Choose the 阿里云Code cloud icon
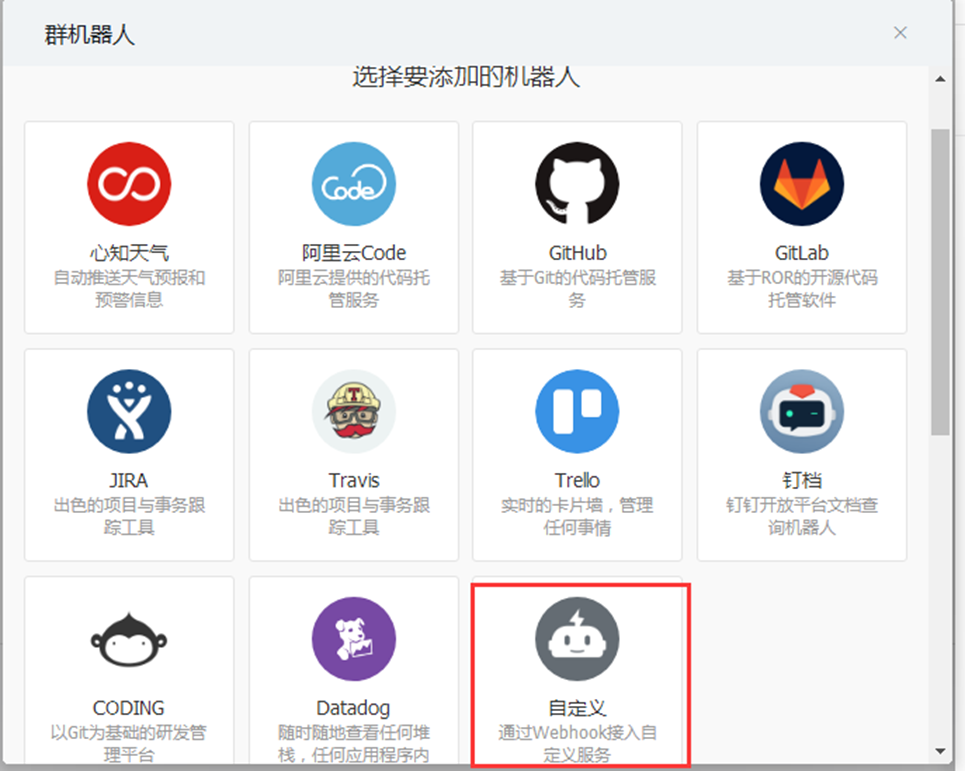Screen dimensions: 965x771 (354, 184)
